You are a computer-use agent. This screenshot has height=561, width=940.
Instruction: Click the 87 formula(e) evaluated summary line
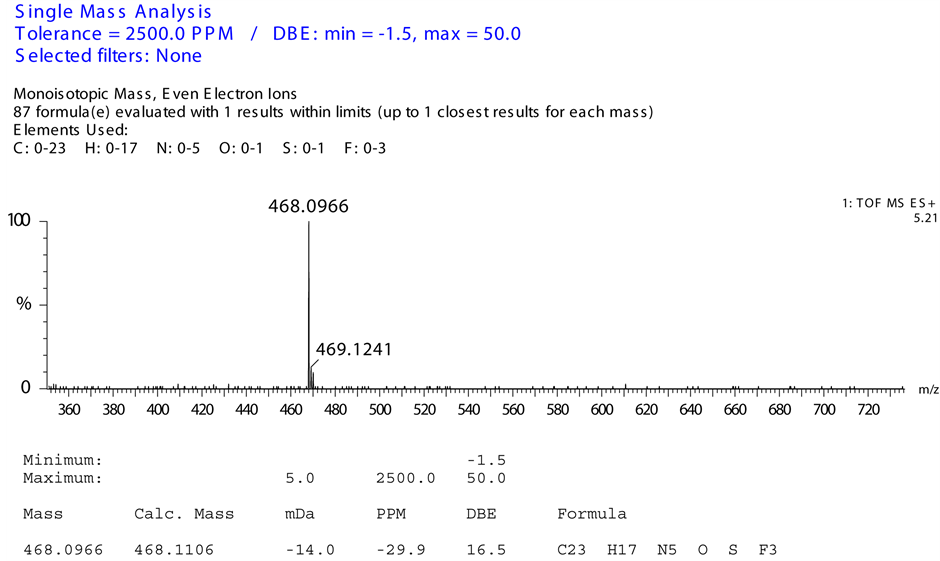pyautogui.click(x=333, y=111)
